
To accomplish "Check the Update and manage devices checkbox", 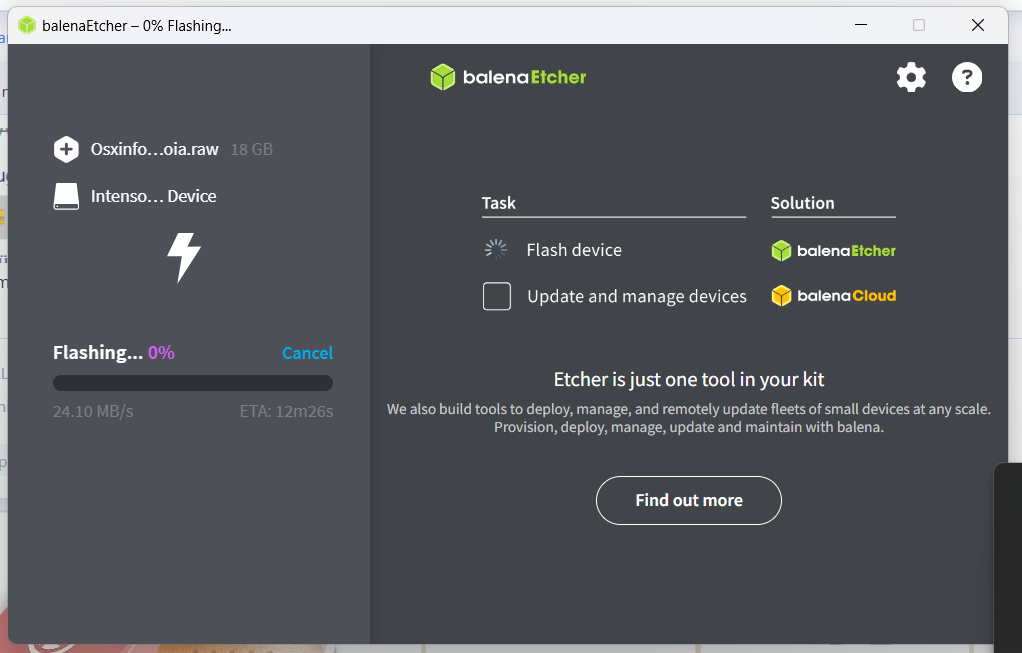I will coord(497,296).
